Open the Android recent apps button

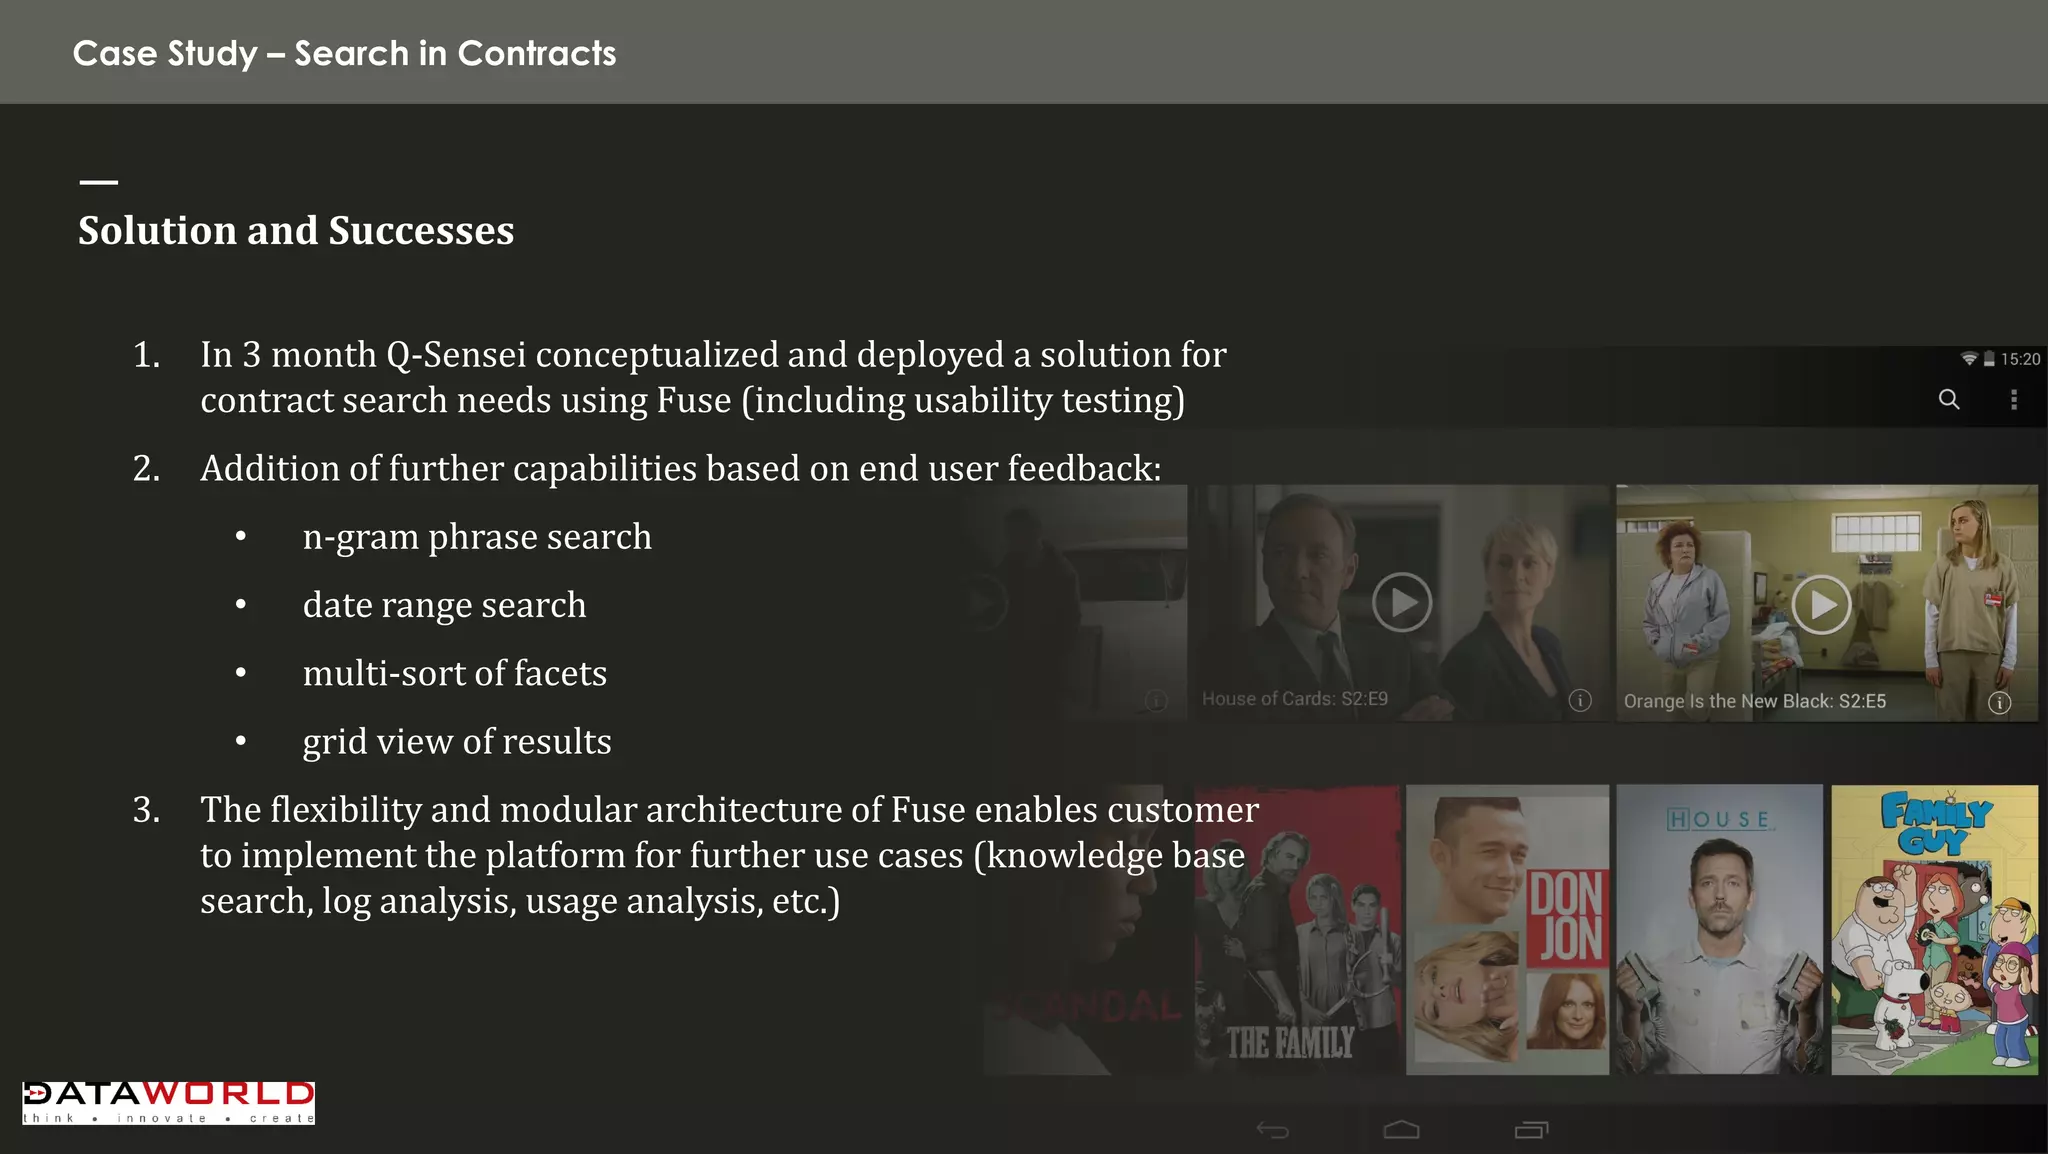(1531, 1130)
